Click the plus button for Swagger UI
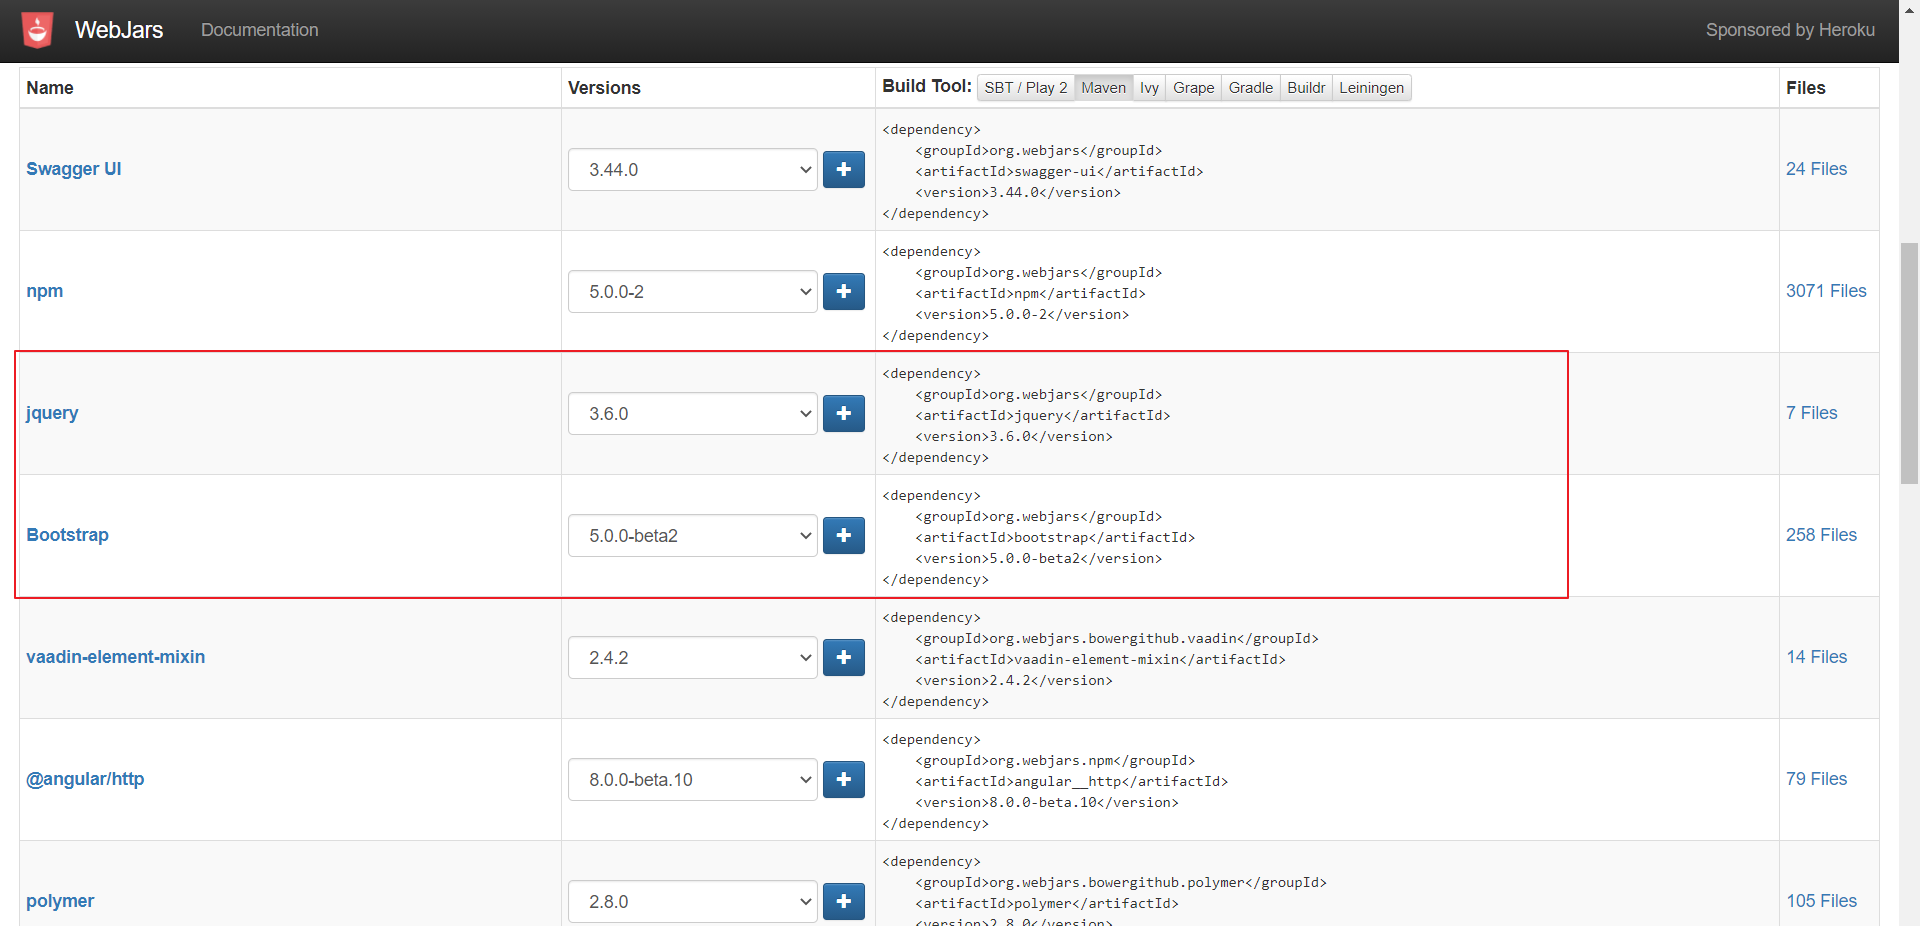Screen dimensions: 1920x926 844,170
